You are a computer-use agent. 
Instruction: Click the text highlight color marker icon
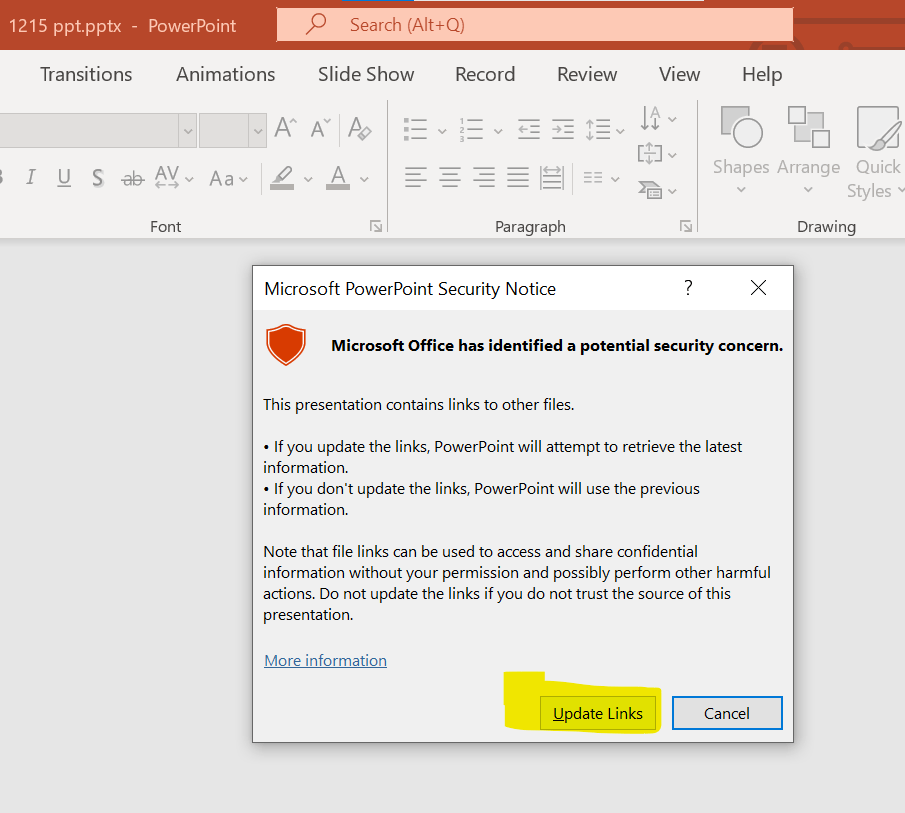tap(282, 178)
